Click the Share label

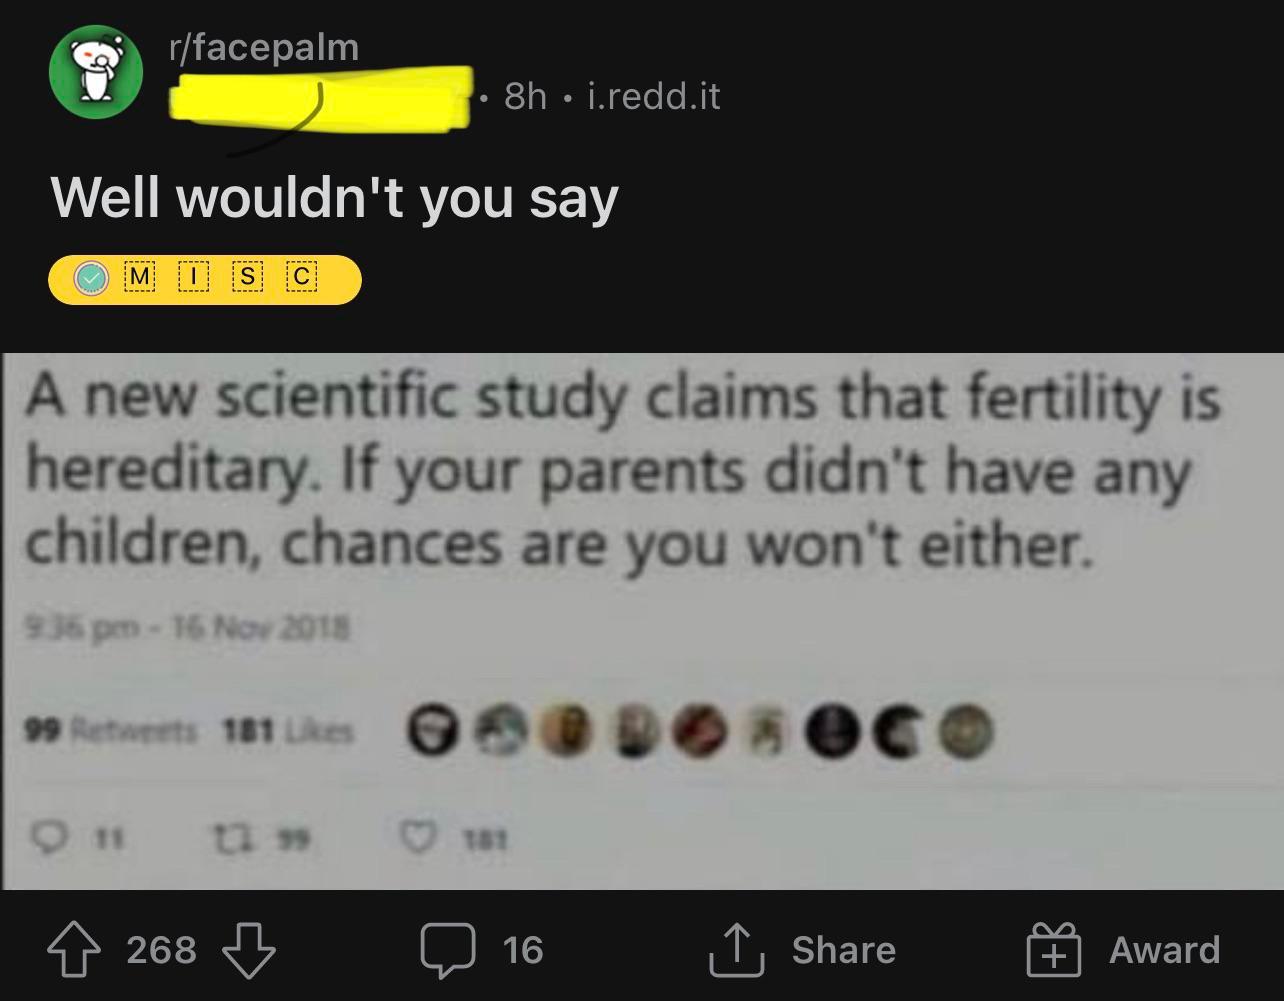(843, 951)
